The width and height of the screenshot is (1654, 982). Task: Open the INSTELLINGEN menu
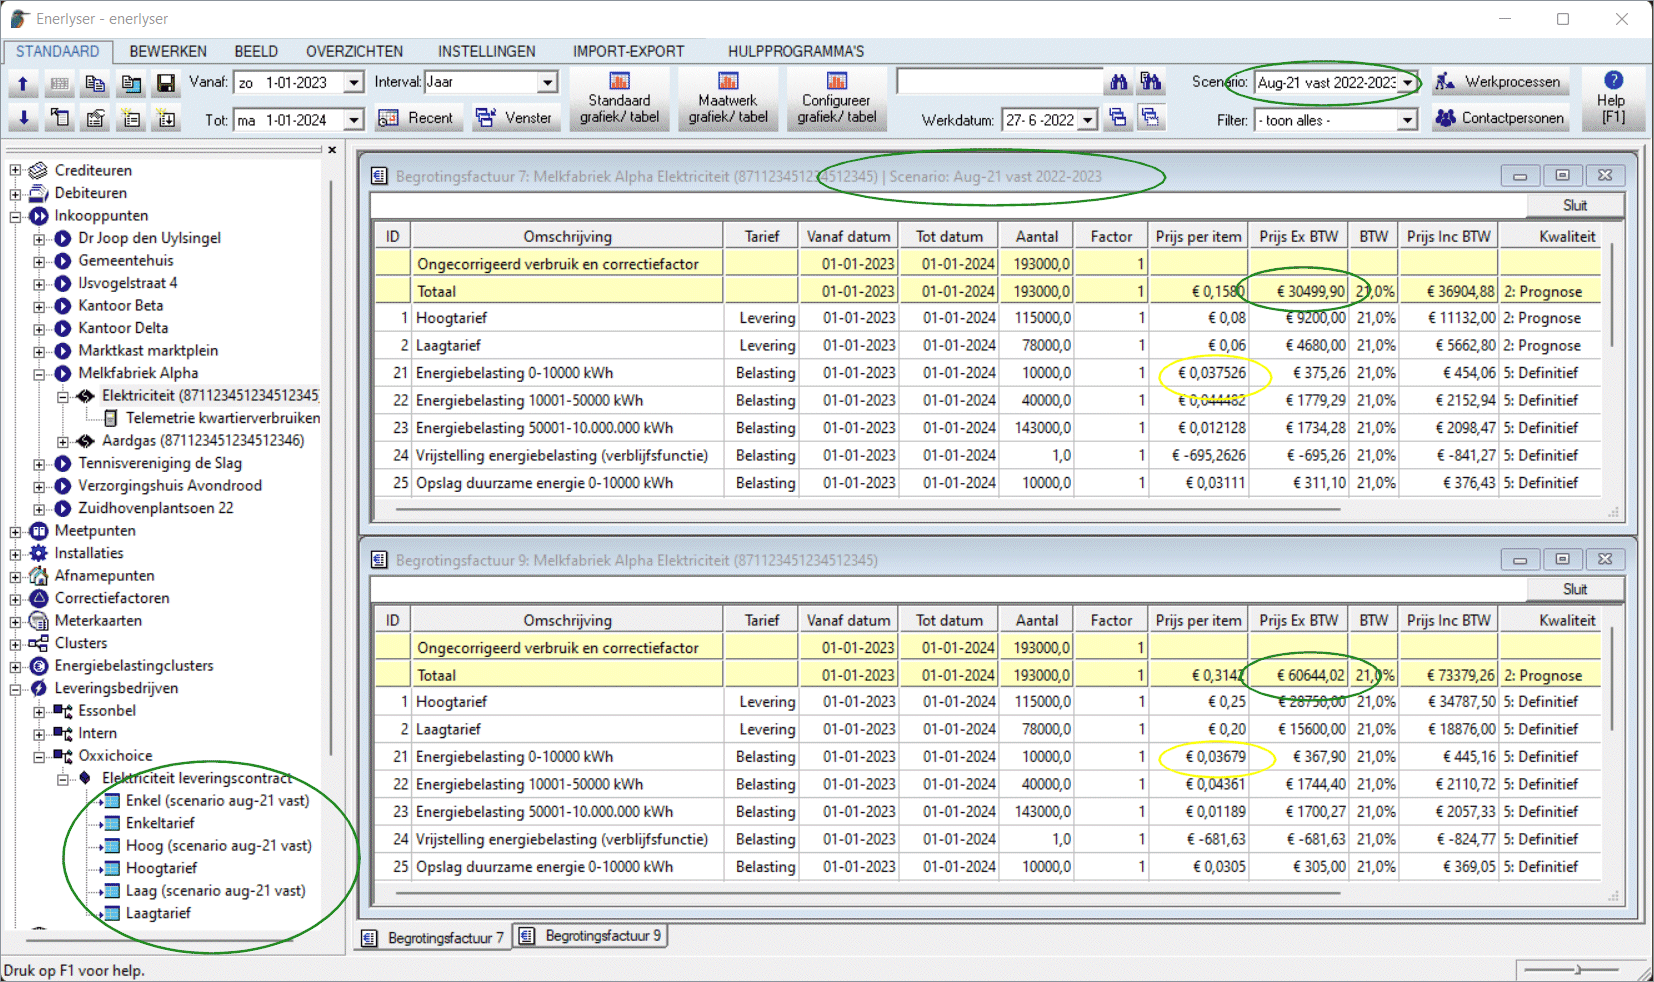486,51
